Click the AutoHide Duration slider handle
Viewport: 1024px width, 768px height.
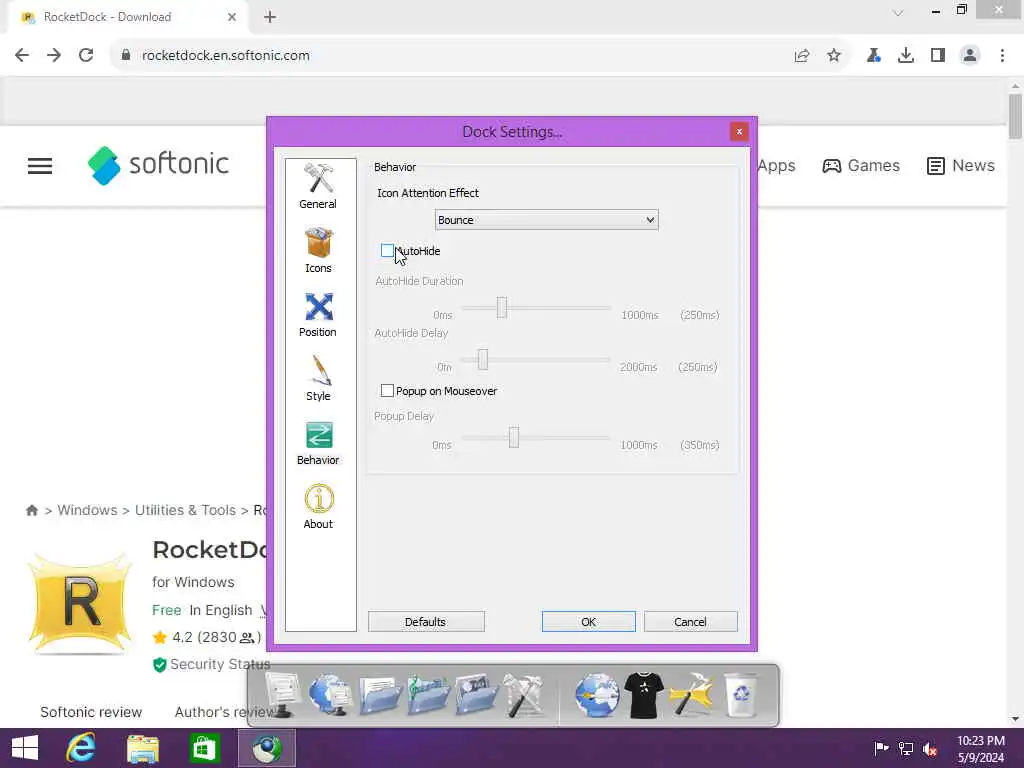point(502,307)
